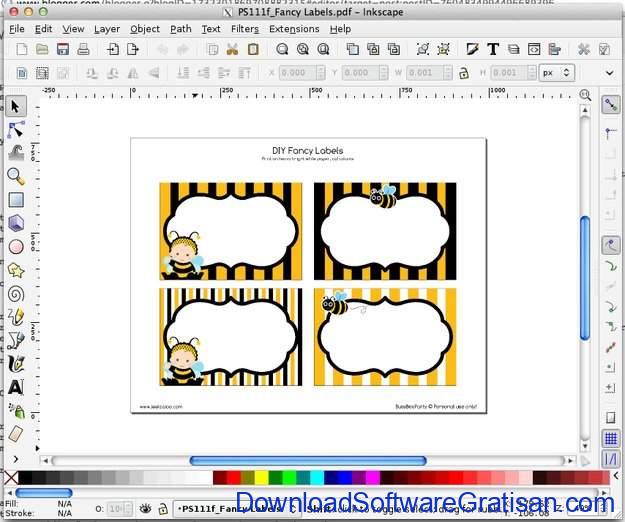Select the Star polygon tool

[x=16, y=270]
